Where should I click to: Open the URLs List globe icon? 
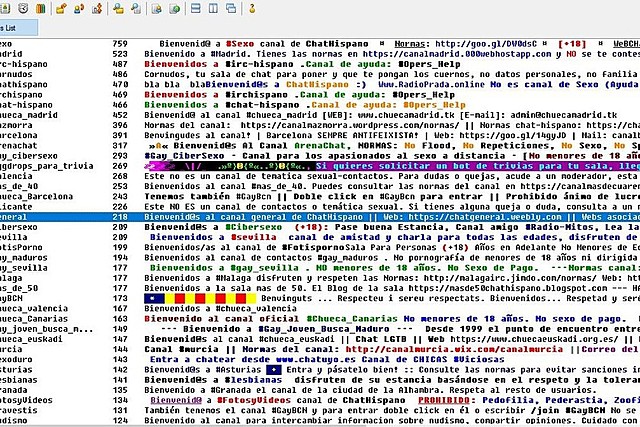pyautogui.click(x=174, y=8)
